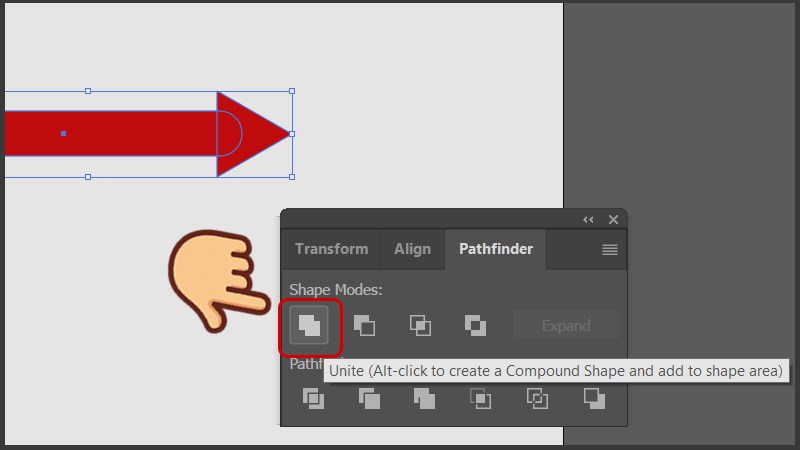Close the Pathfinder panel
The image size is (800, 450).
click(x=613, y=219)
